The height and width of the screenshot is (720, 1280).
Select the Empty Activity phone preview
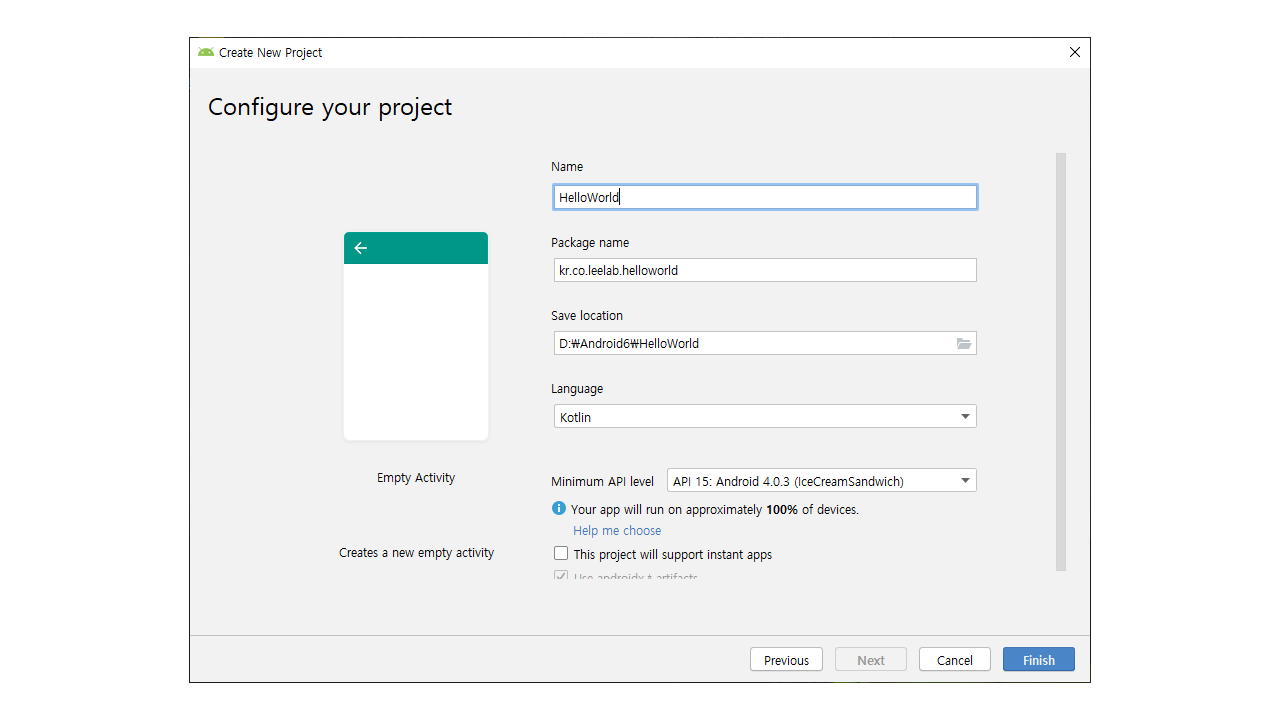pyautogui.click(x=416, y=336)
